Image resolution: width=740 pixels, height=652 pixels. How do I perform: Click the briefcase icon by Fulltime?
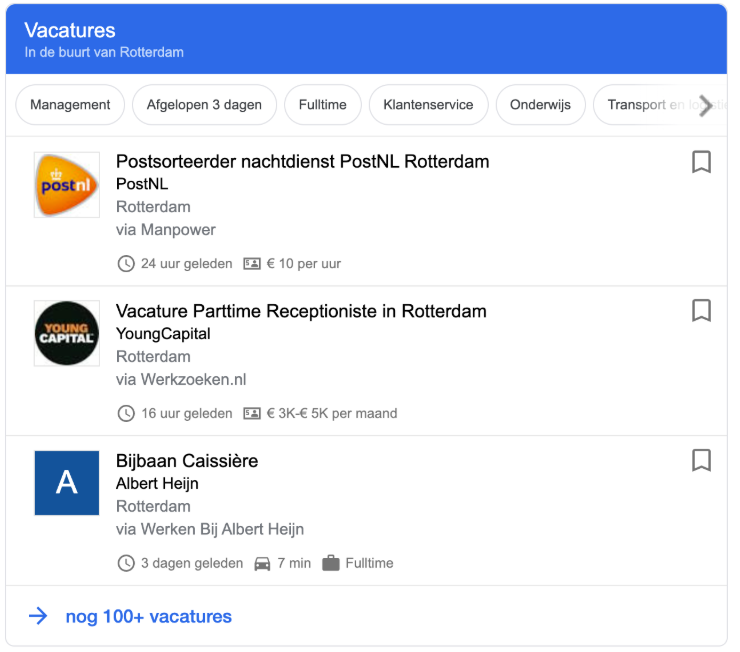[x=331, y=563]
